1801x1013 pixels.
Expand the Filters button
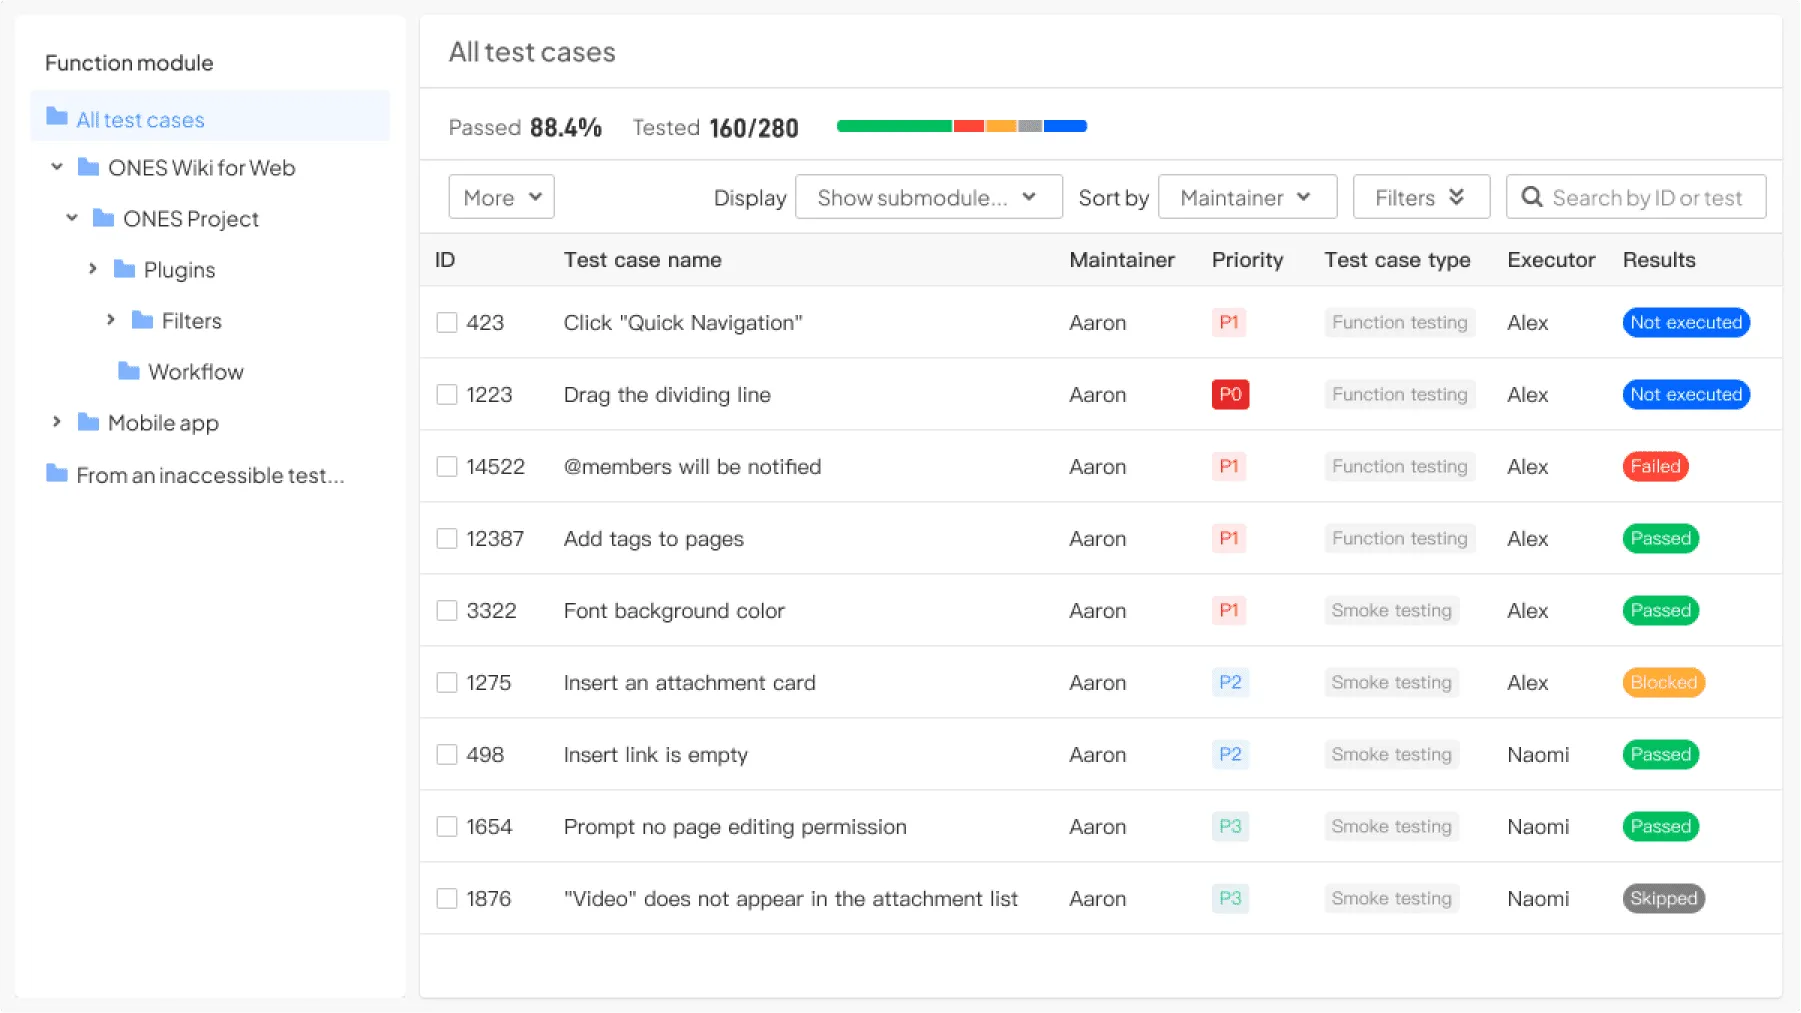point(1420,197)
